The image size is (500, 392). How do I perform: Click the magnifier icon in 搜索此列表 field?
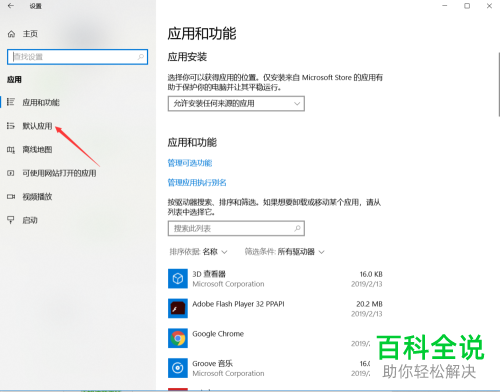click(297, 228)
